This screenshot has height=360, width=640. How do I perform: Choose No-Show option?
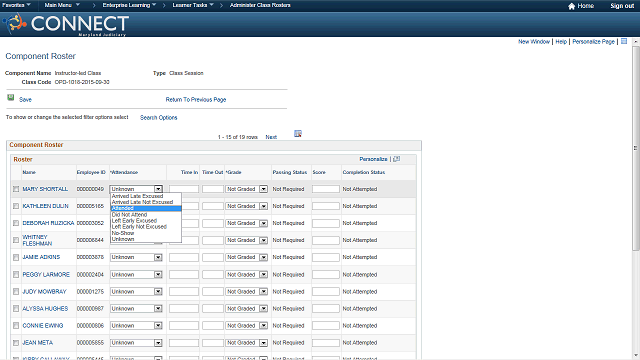pos(146,233)
